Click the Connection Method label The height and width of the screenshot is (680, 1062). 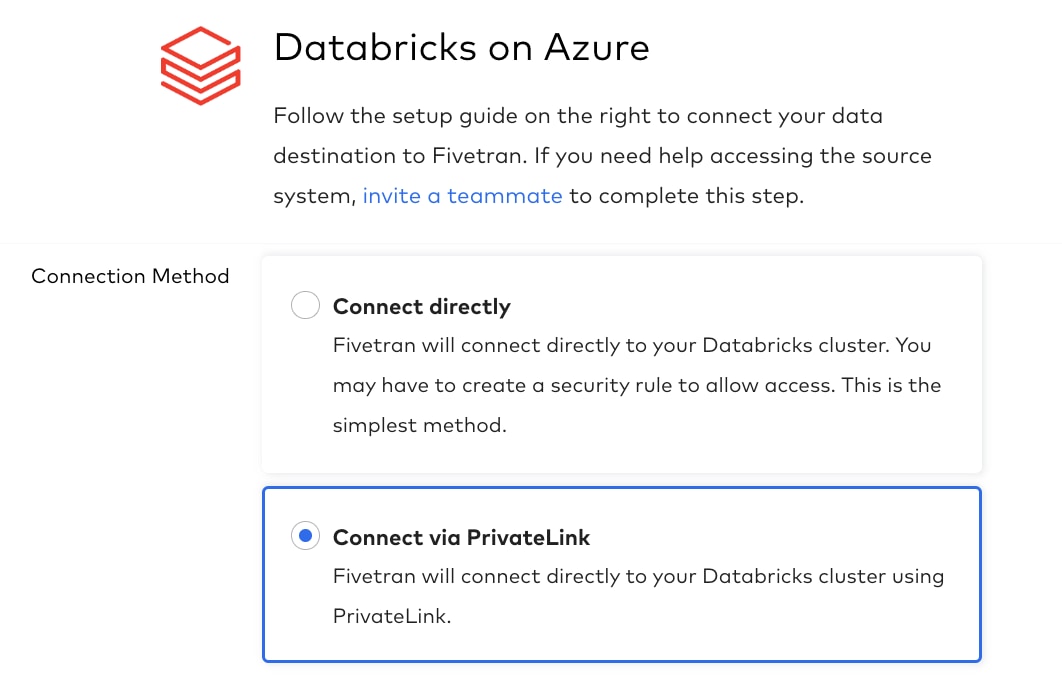click(130, 276)
